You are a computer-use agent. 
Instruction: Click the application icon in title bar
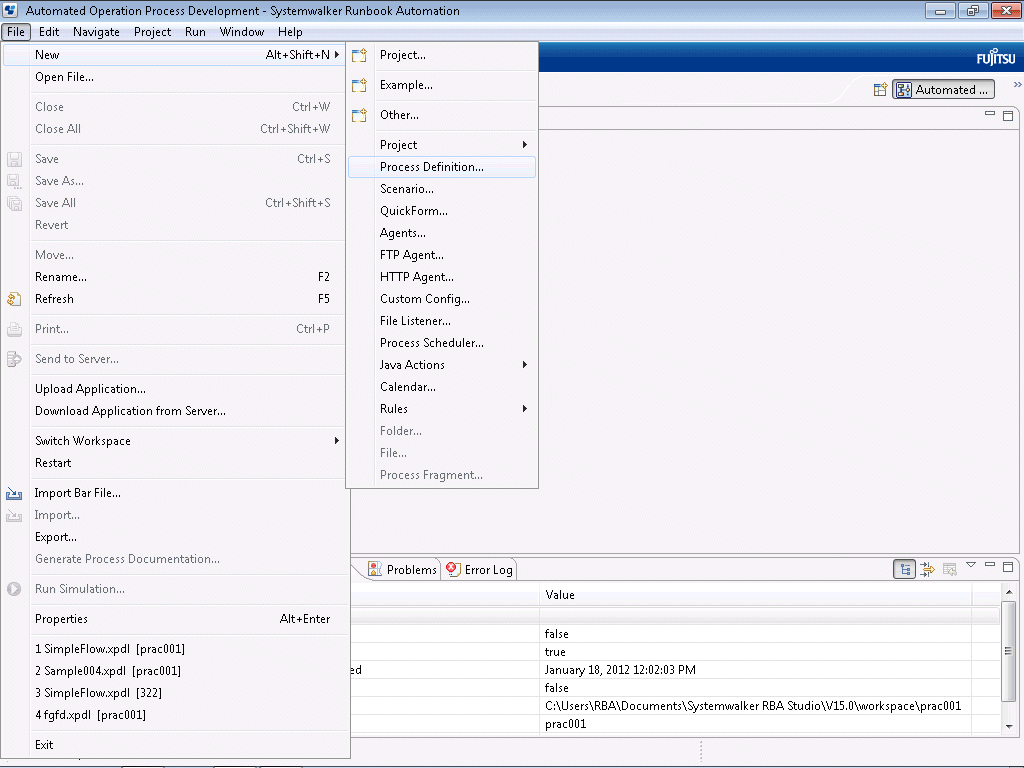[10, 10]
